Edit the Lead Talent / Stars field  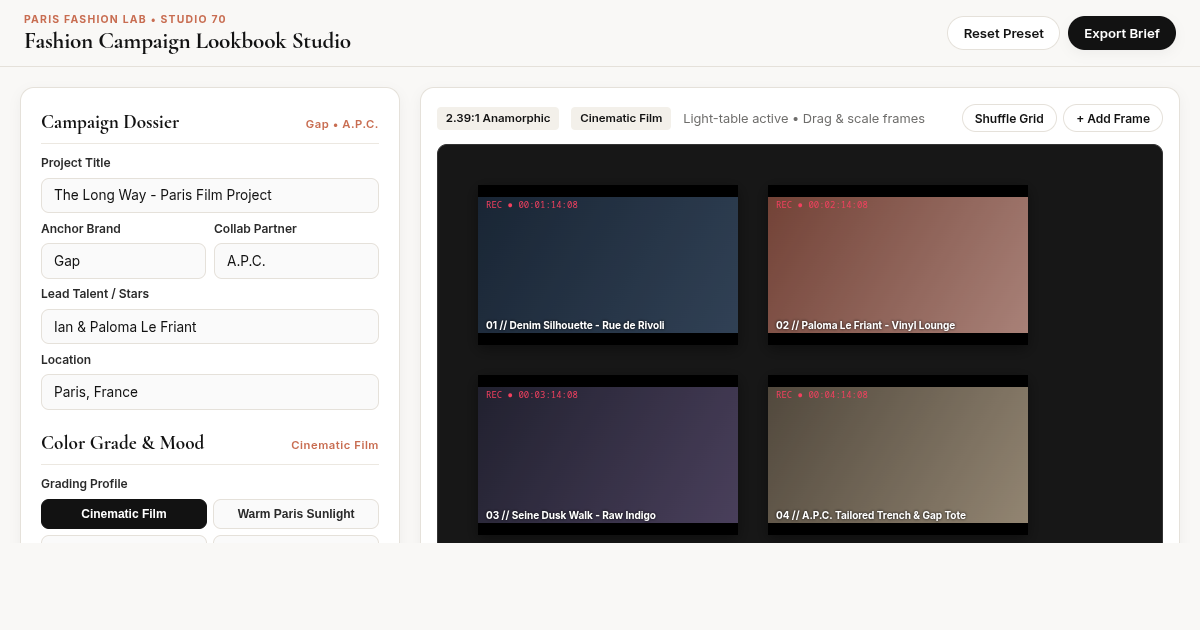(x=210, y=326)
